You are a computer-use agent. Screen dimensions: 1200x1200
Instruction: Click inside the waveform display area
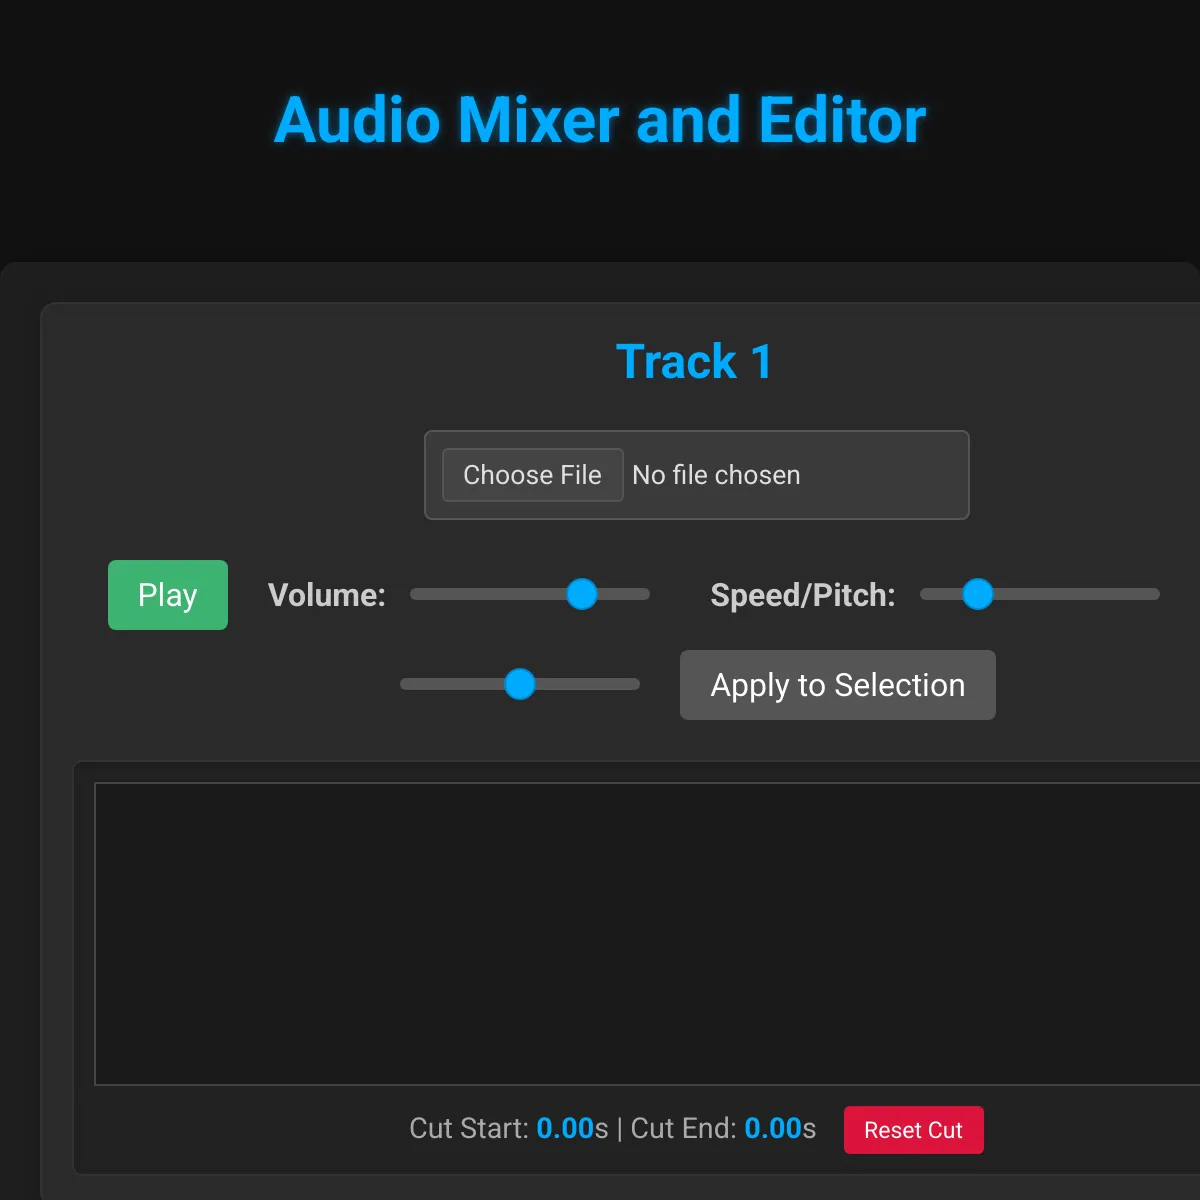[x=640, y=930]
